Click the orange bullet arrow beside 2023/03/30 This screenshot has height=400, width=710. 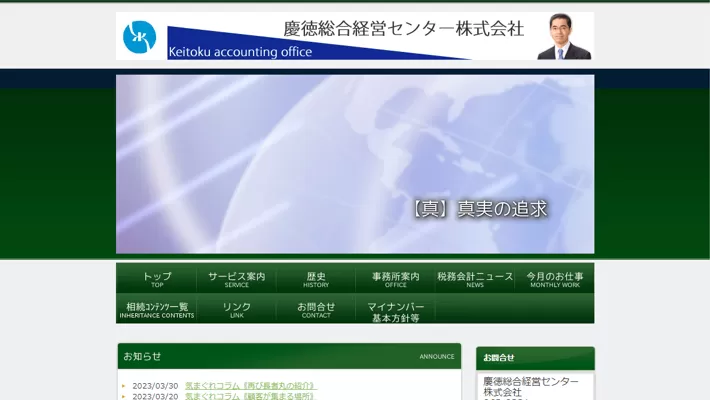click(x=124, y=385)
